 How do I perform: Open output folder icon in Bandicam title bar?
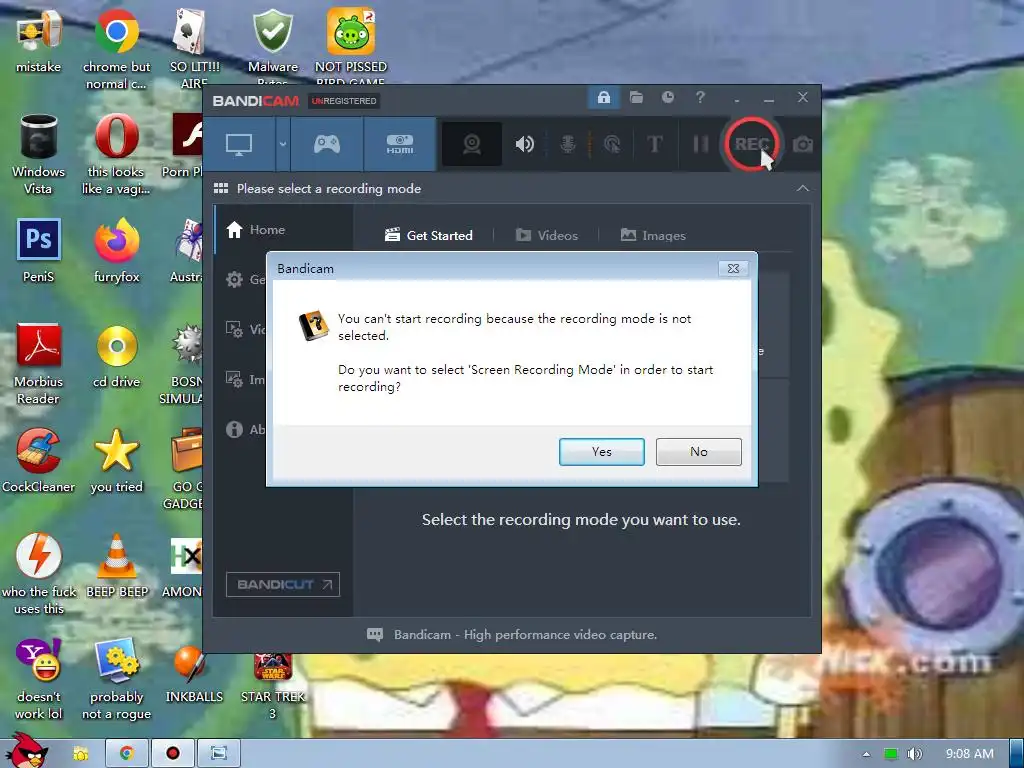click(636, 97)
